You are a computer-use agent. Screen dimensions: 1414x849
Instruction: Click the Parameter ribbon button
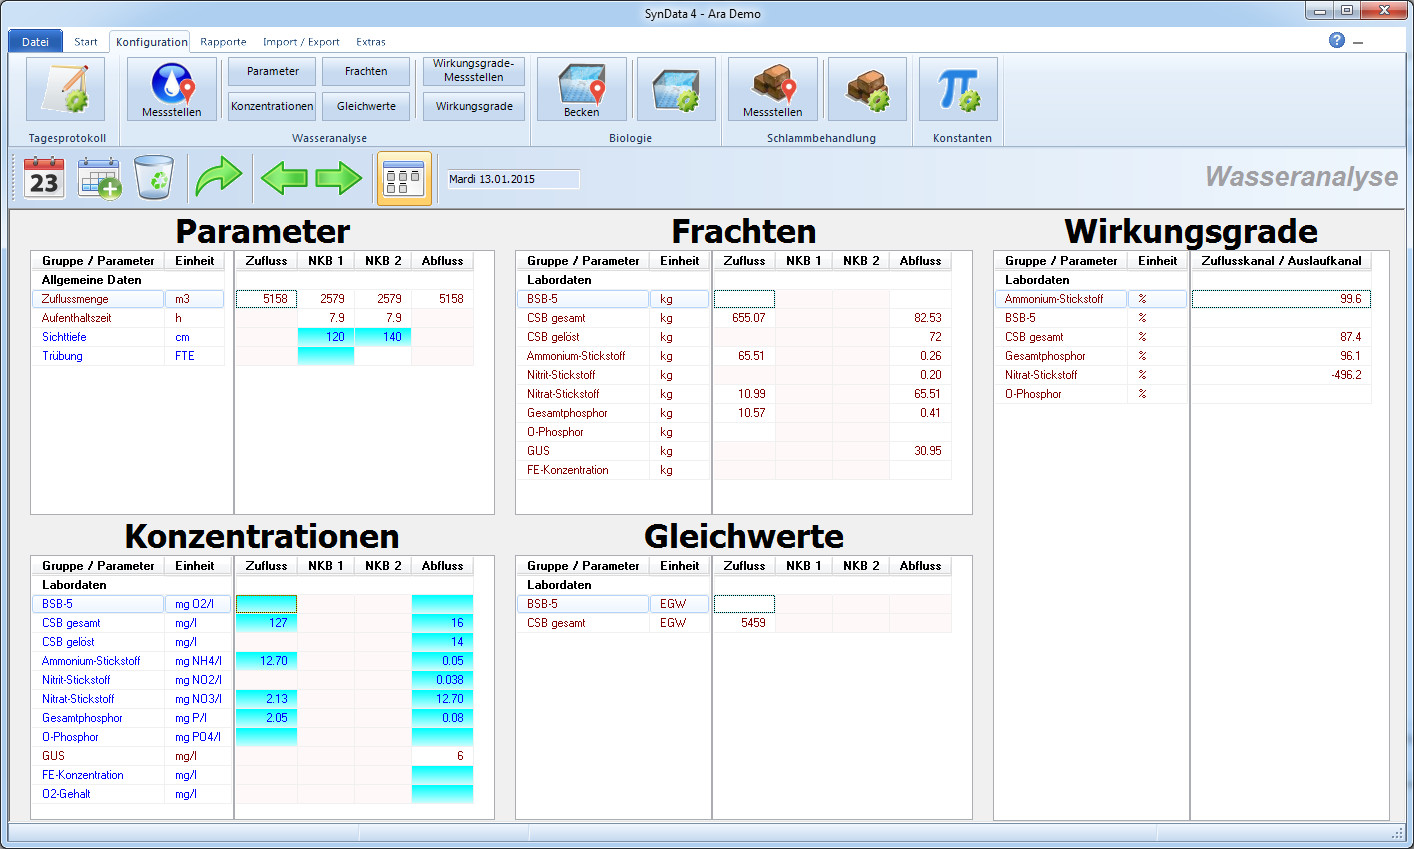[x=272, y=71]
